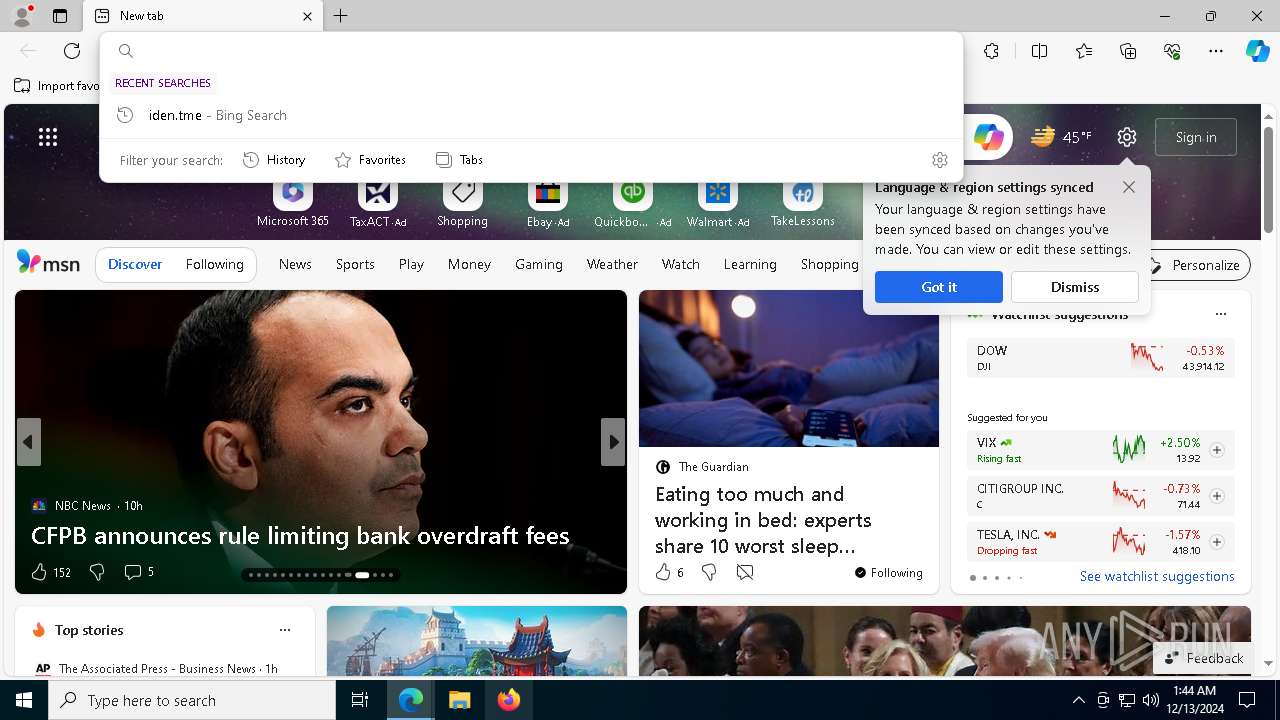Open Top stories more options
Image resolution: width=1280 pixels, height=720 pixels.
[x=285, y=630]
